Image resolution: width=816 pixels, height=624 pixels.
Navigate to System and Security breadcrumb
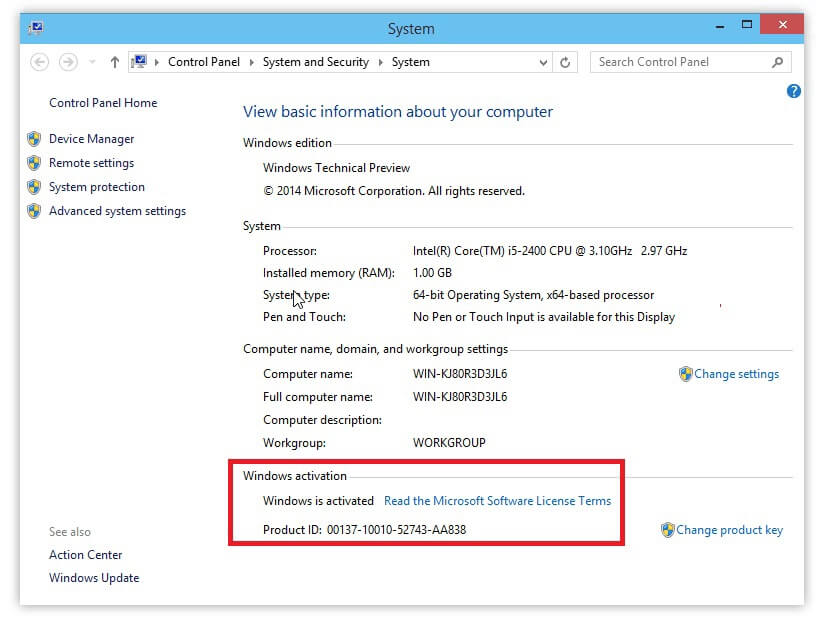(x=315, y=61)
